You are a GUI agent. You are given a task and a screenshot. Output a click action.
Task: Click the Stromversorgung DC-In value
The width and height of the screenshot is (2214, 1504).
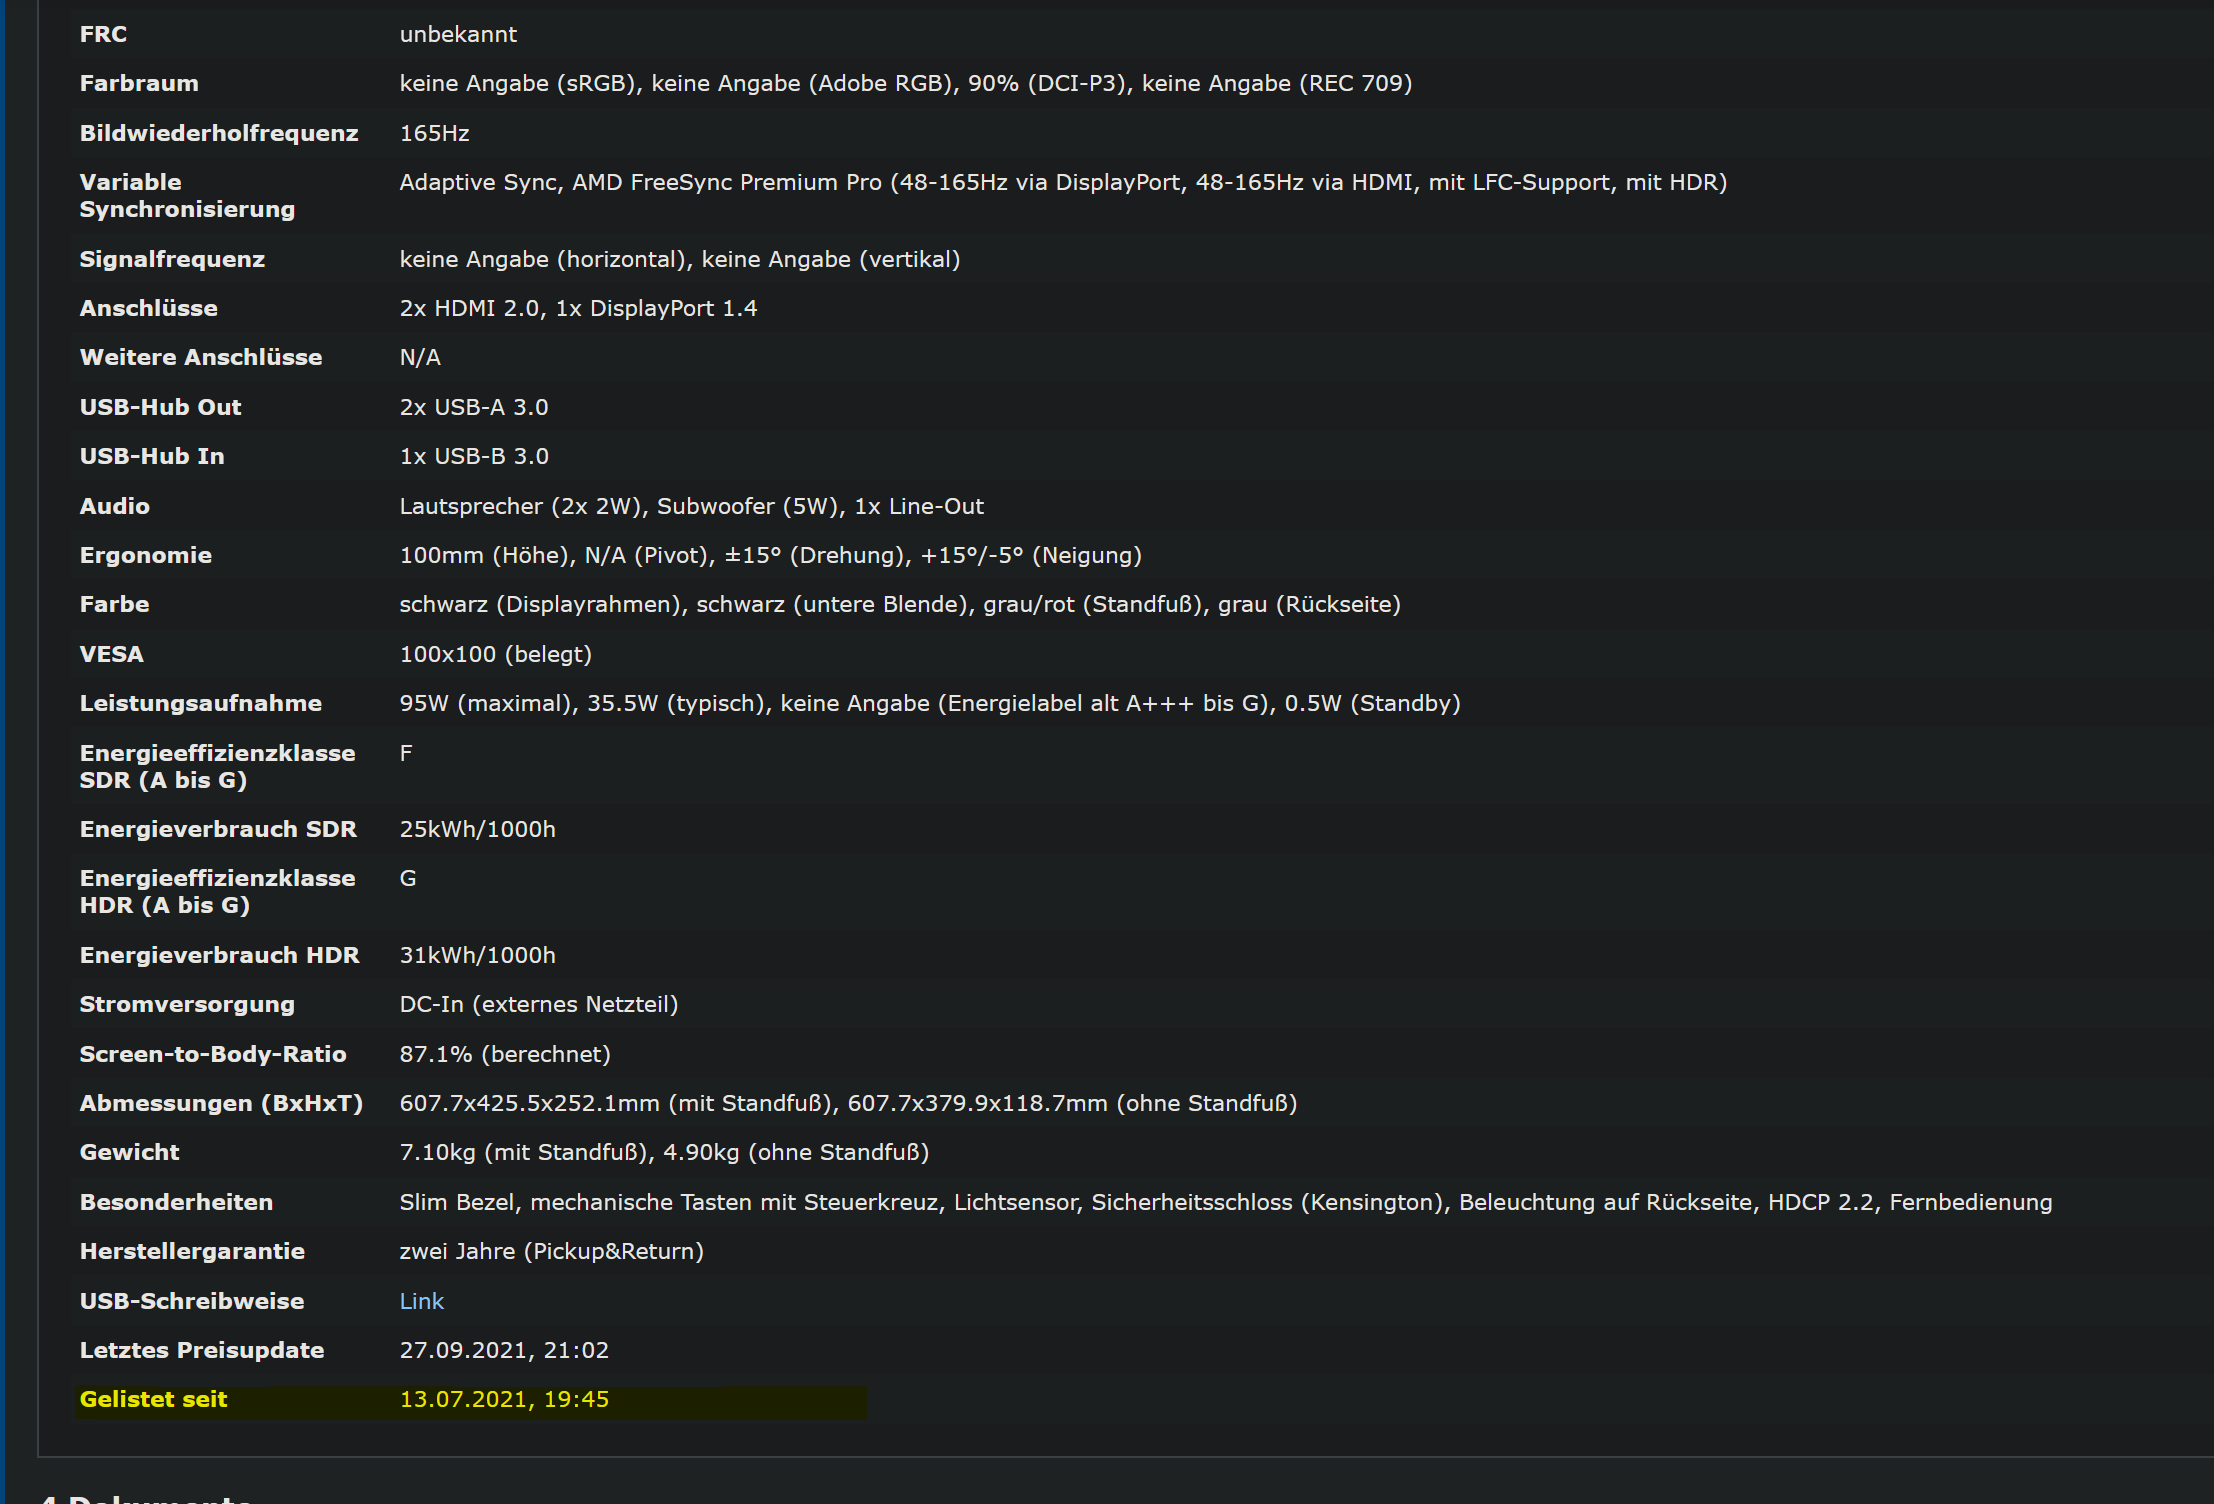click(538, 1004)
